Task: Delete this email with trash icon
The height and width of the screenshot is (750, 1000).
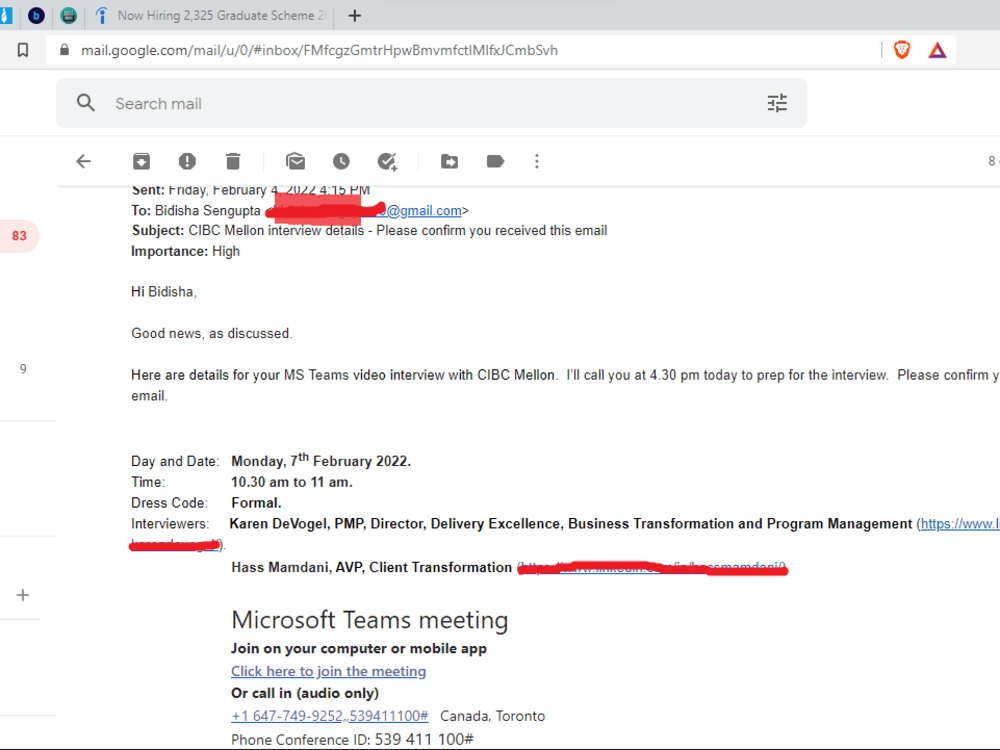Action: [233, 161]
